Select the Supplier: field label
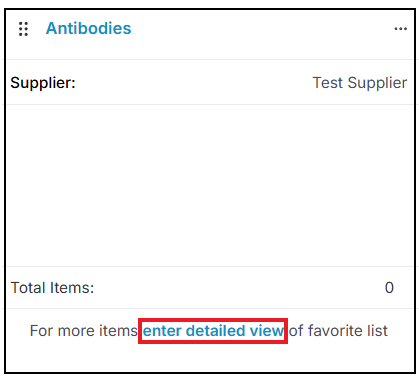 click(43, 83)
